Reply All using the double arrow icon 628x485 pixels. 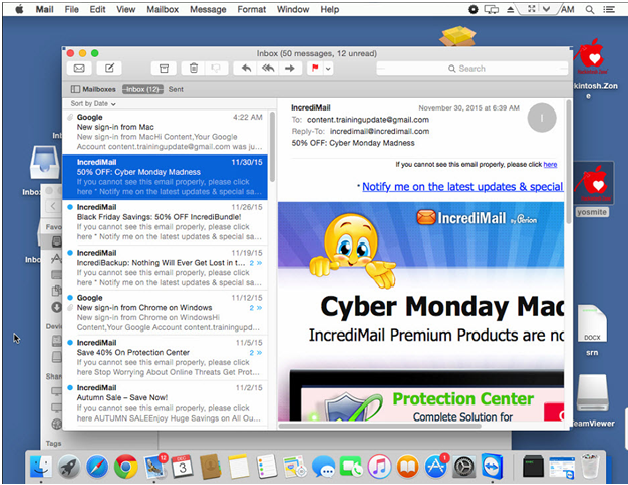click(x=268, y=68)
